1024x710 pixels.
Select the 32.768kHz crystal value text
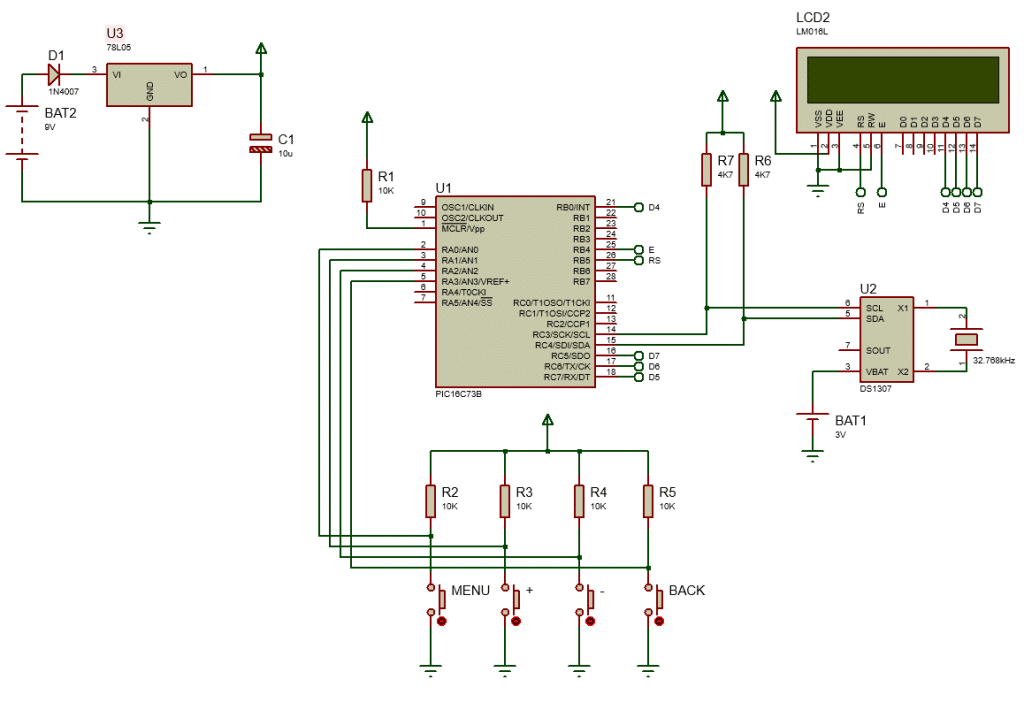pos(994,360)
